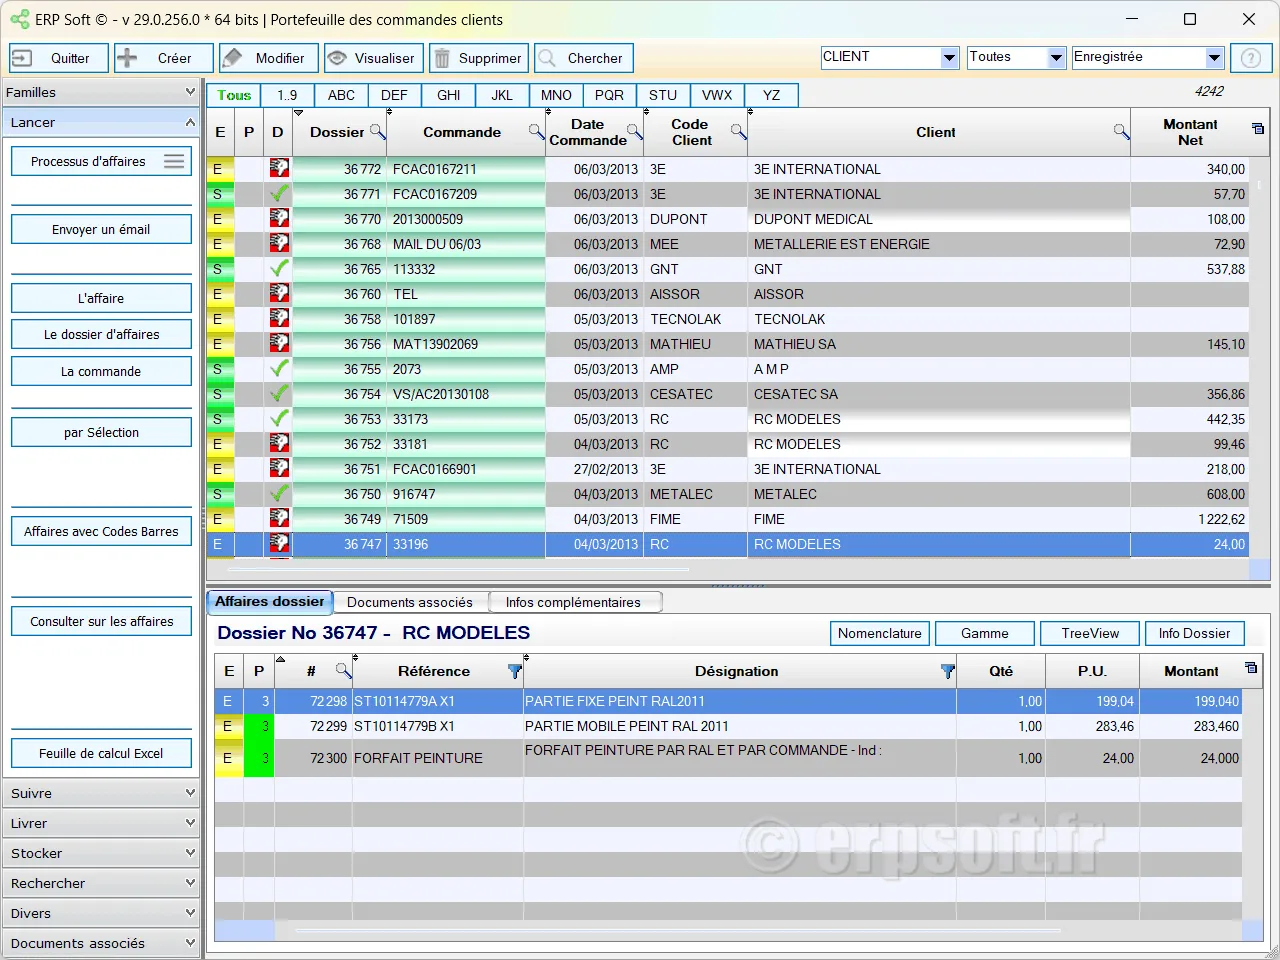Open the Toutes filter dropdown
The height and width of the screenshot is (960, 1280).
pos(1056,58)
